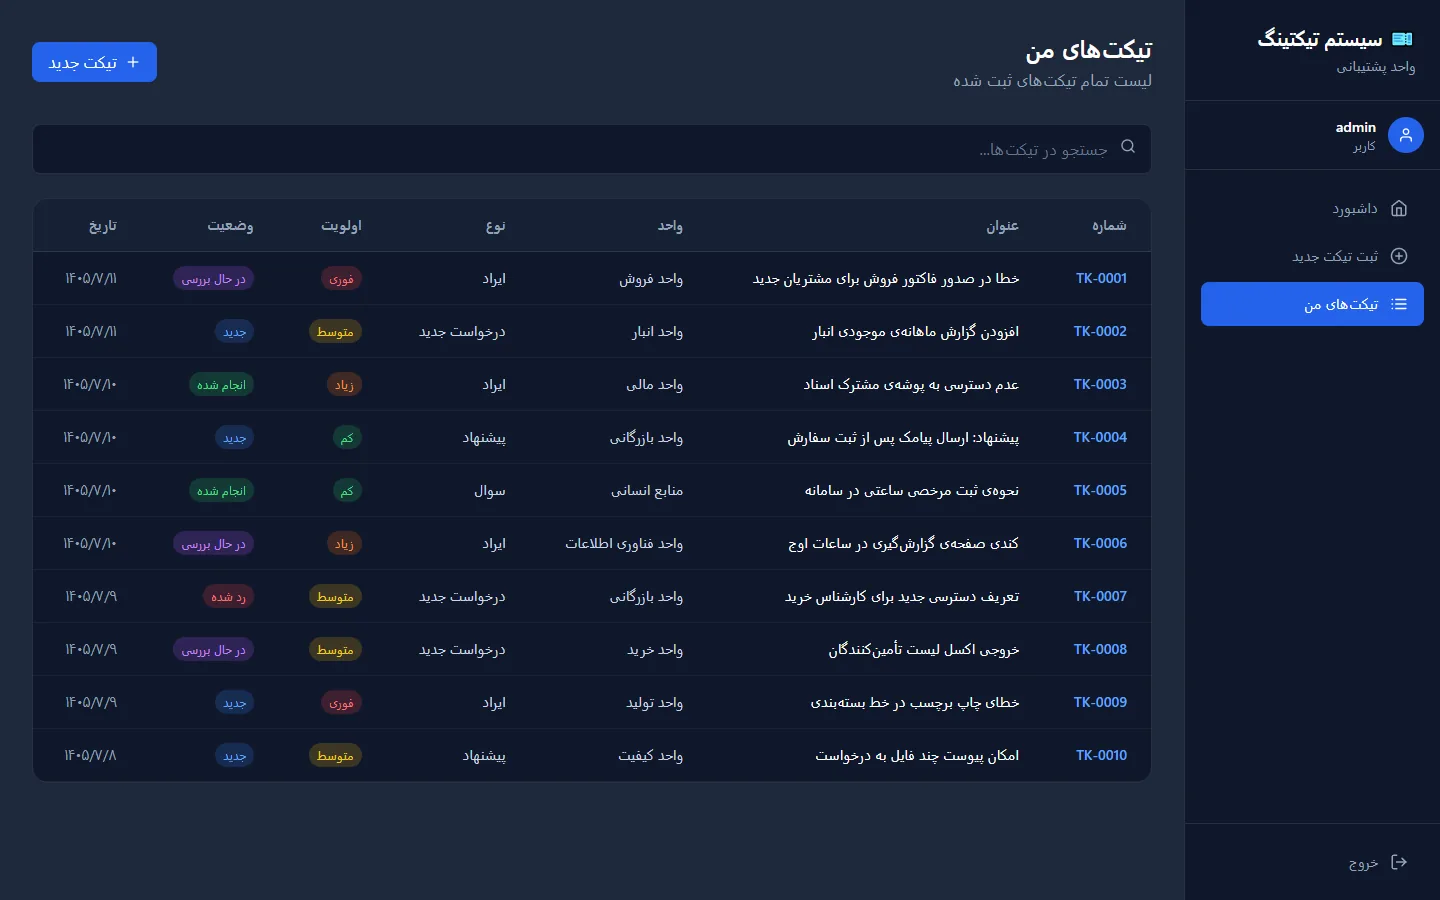The image size is (1440, 900).
Task: Focus the جستجو در تیکت‌ها search field
Action: tap(592, 149)
